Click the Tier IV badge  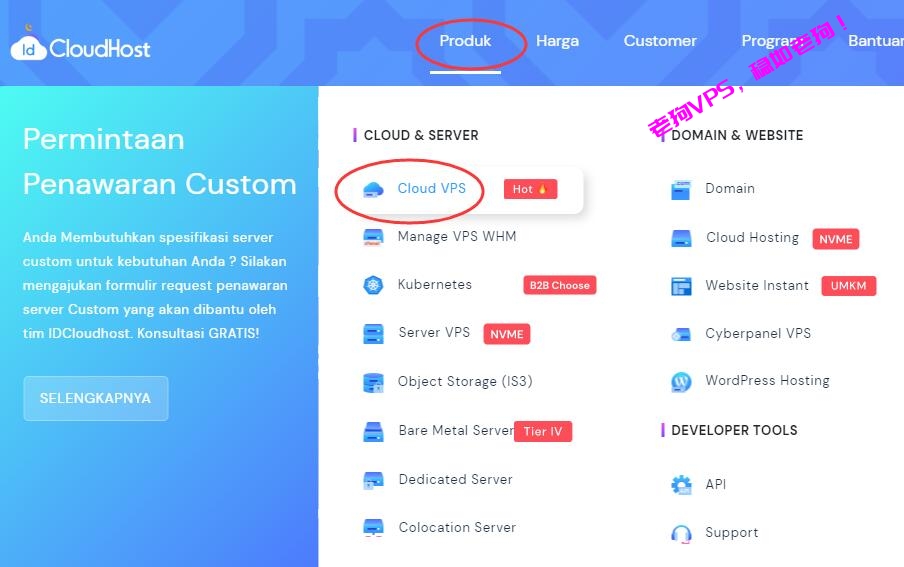coord(543,431)
